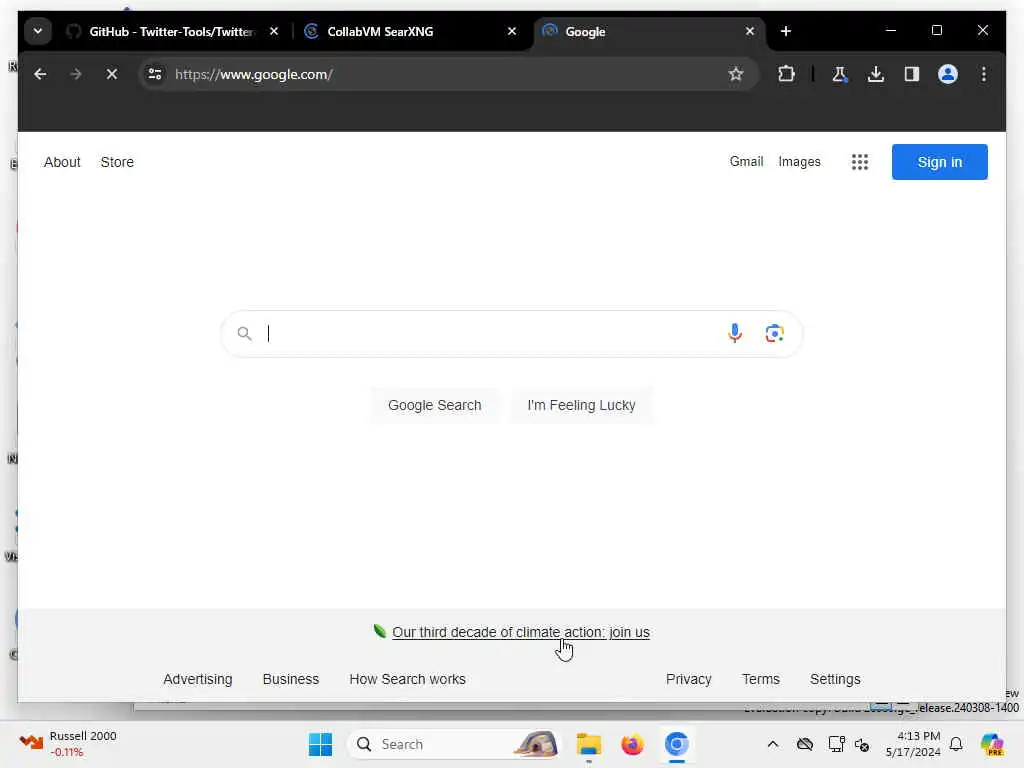Open Gmail link

(746, 161)
